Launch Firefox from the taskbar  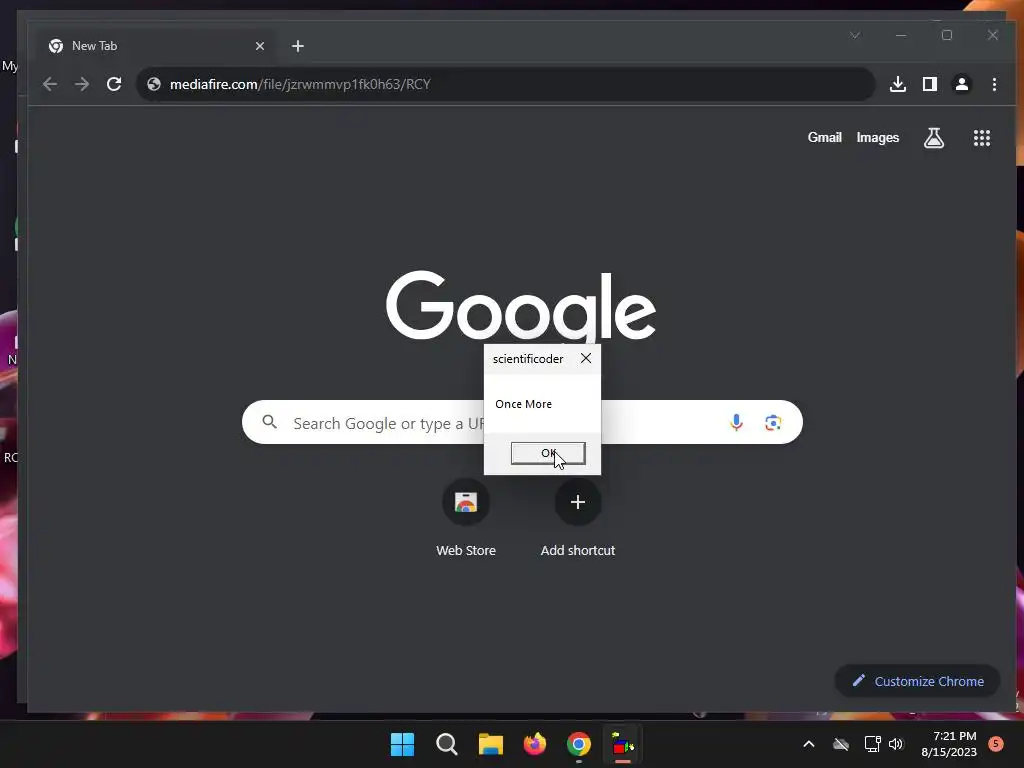pos(535,744)
